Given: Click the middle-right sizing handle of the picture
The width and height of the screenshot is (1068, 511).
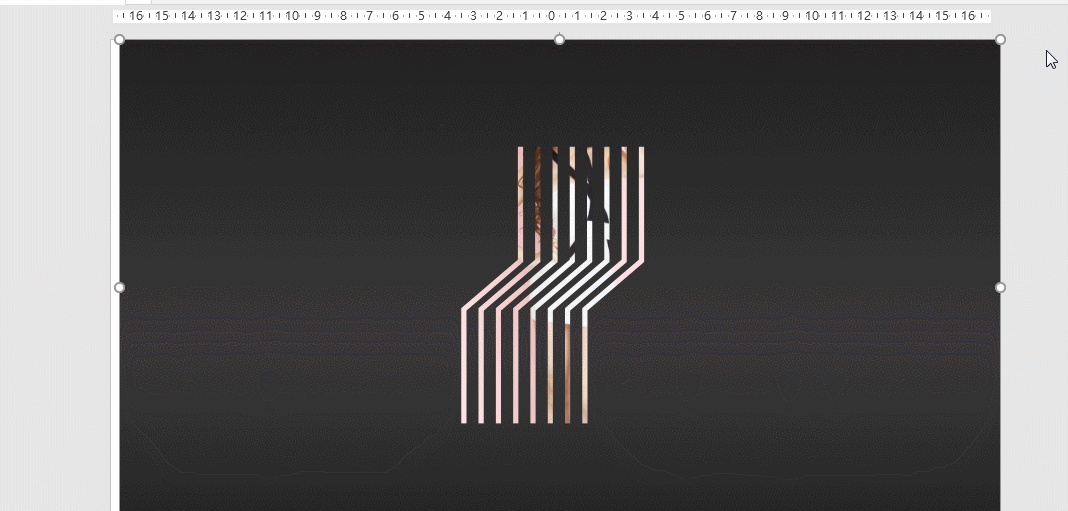Looking at the screenshot, I should [1000, 288].
